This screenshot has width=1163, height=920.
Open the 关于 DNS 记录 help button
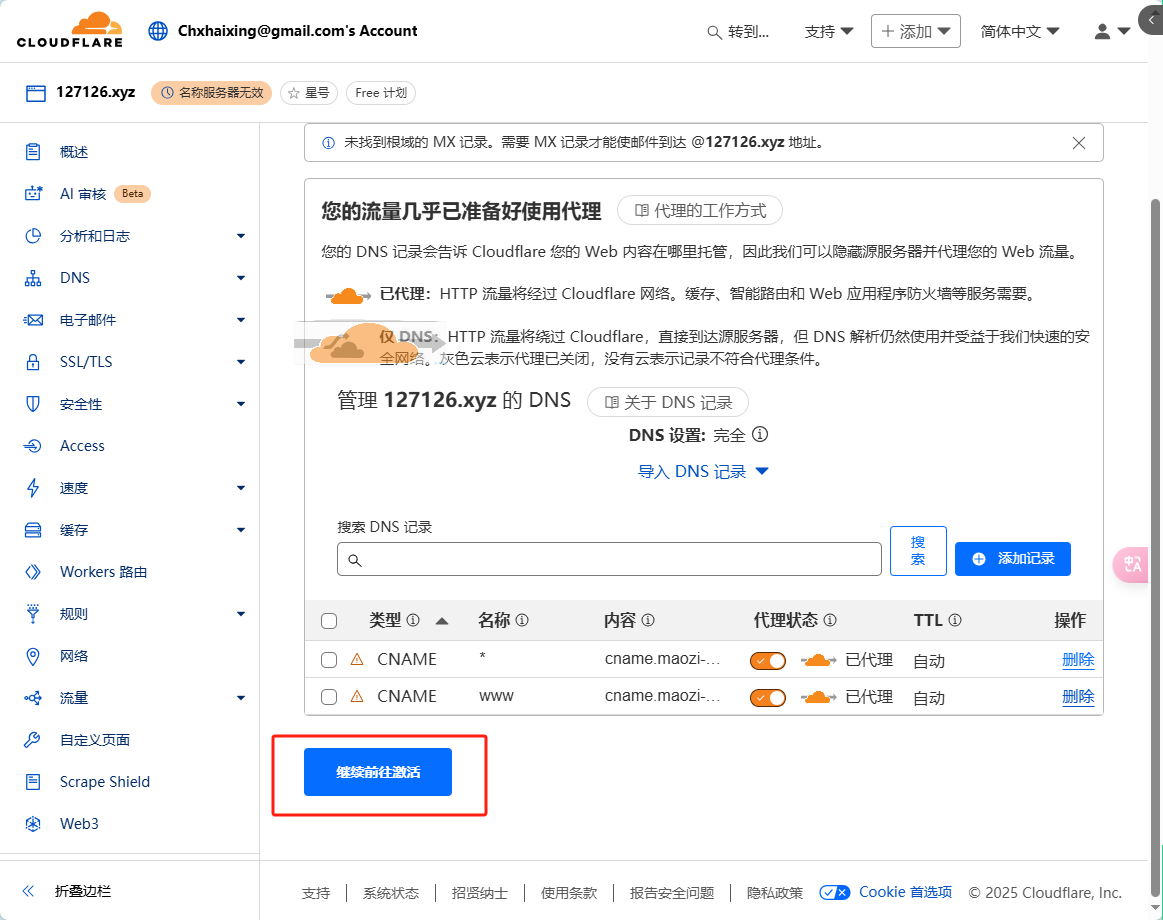[x=668, y=402]
